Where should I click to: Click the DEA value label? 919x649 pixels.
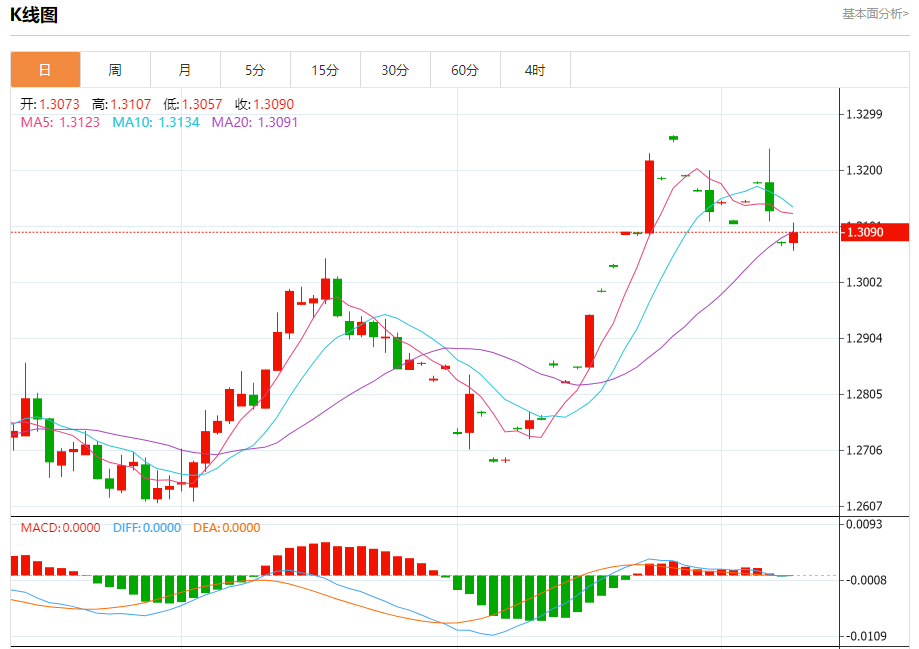click(226, 528)
